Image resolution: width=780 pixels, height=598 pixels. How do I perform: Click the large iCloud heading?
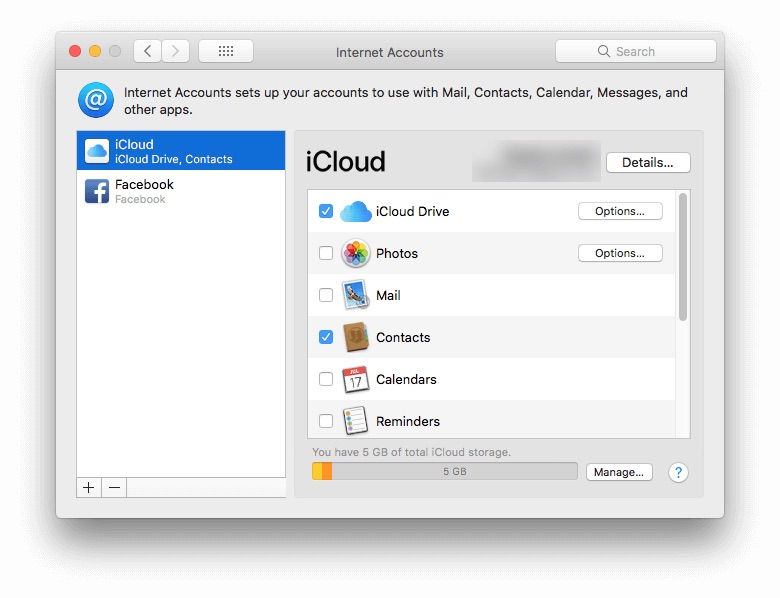tap(345, 162)
